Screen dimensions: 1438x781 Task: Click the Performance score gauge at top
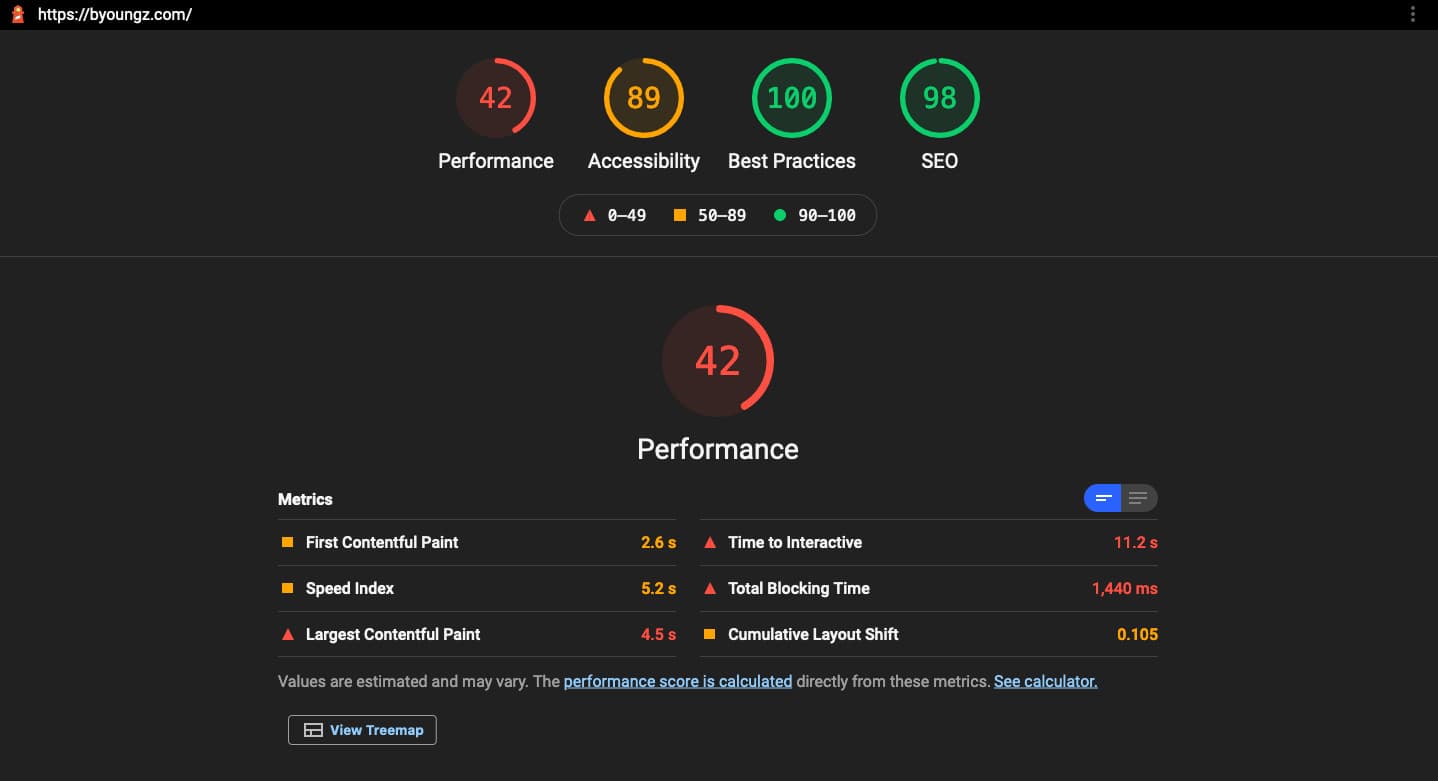(x=495, y=98)
